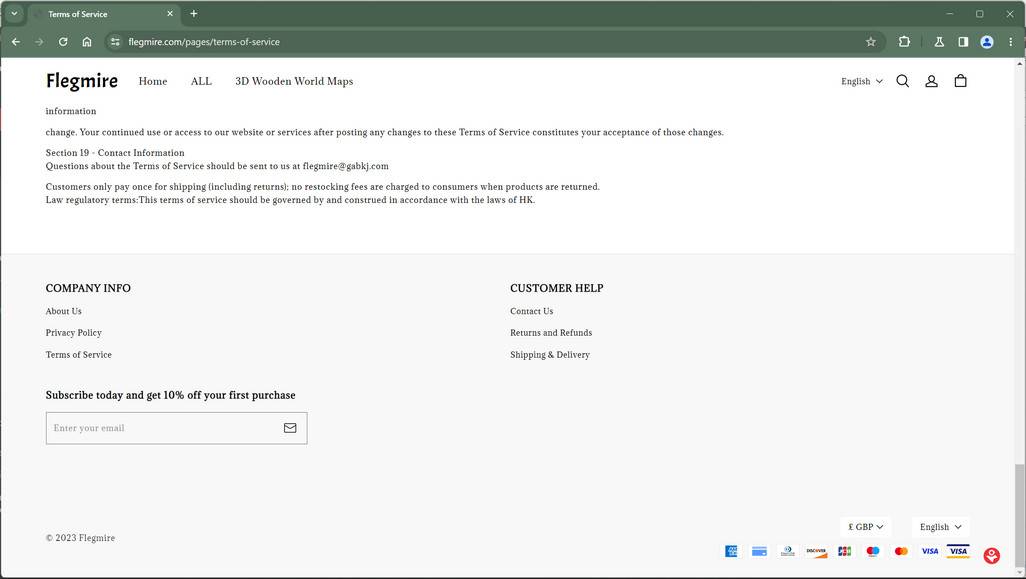Select the Terms of Service browser tab
The image size is (1026, 579).
coord(103,14)
